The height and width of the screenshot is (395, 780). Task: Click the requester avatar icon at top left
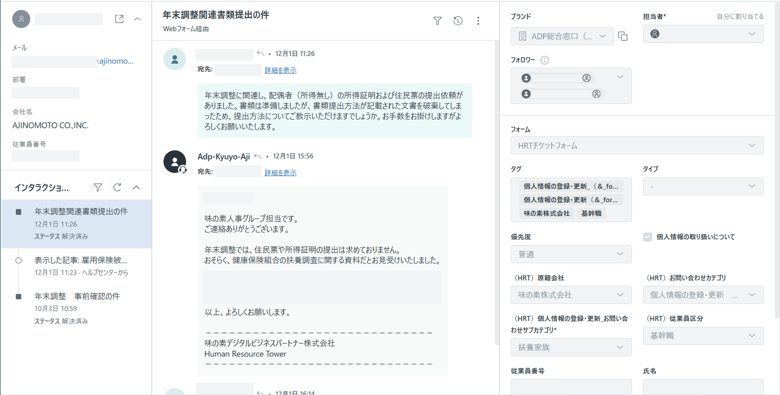point(21,19)
